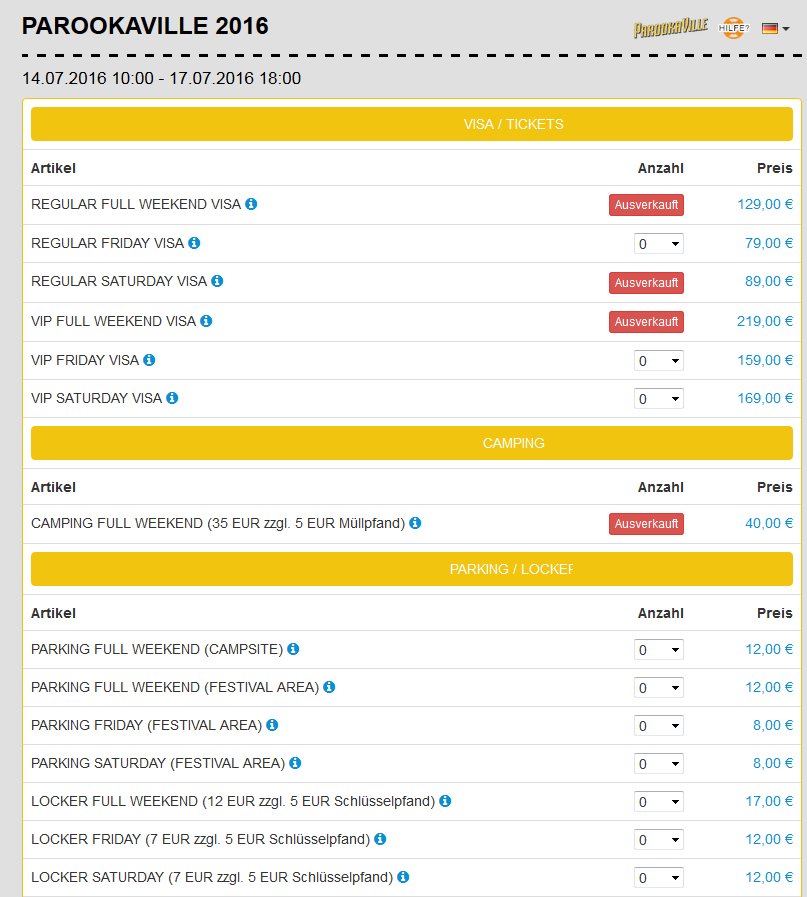Click the 219,00 € price
This screenshot has width=807, height=897.
pos(765,321)
